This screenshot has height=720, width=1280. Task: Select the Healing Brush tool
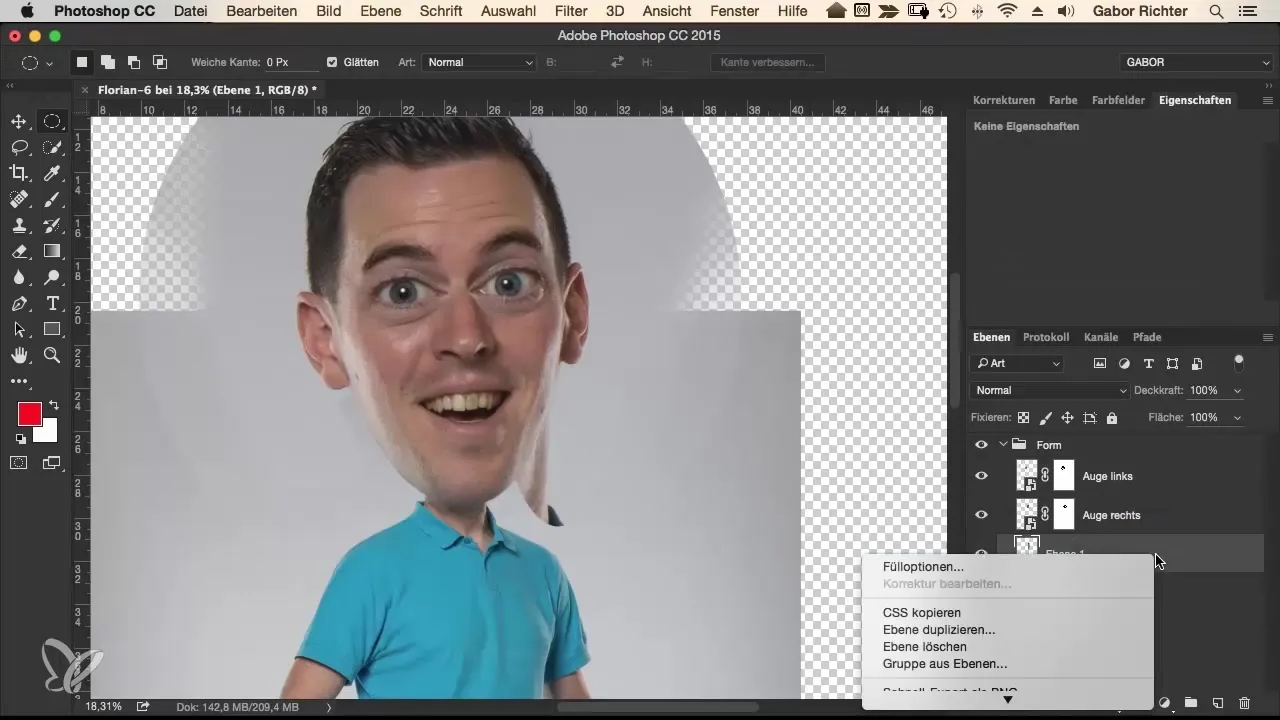(19, 199)
